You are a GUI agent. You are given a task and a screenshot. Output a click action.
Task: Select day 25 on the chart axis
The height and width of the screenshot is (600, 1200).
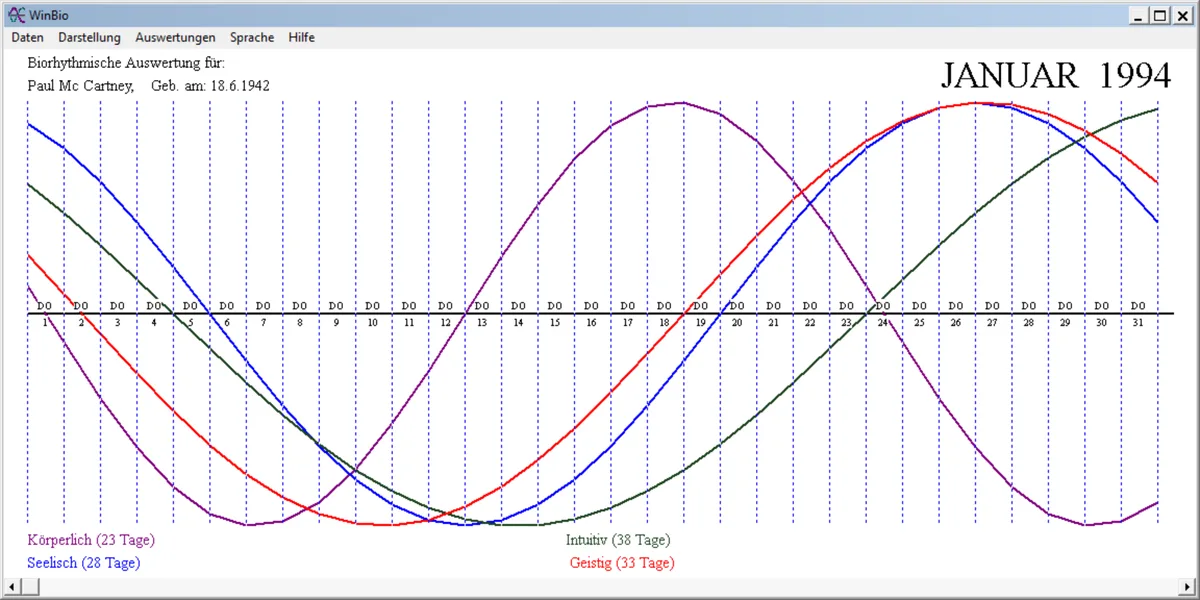(x=919, y=323)
